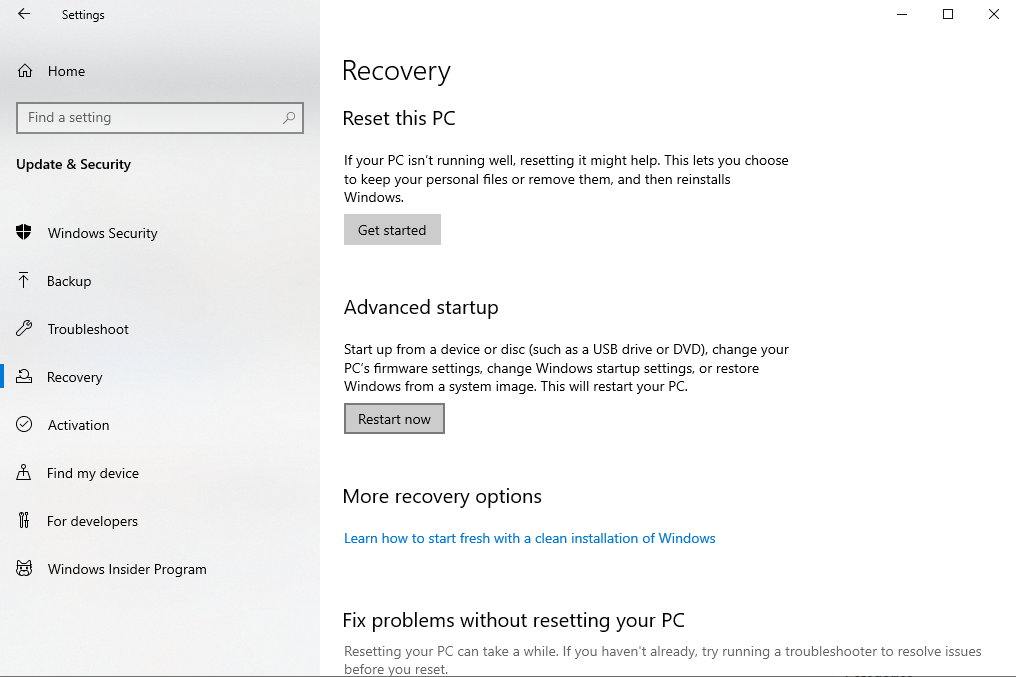Screen dimensions: 1016x677
Task: Open the Recovery sidebar entry
Action: [x=75, y=377]
